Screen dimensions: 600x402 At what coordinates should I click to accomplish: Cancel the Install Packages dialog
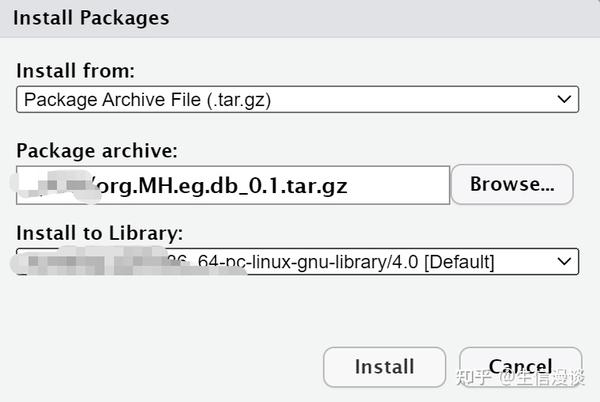(x=520, y=367)
